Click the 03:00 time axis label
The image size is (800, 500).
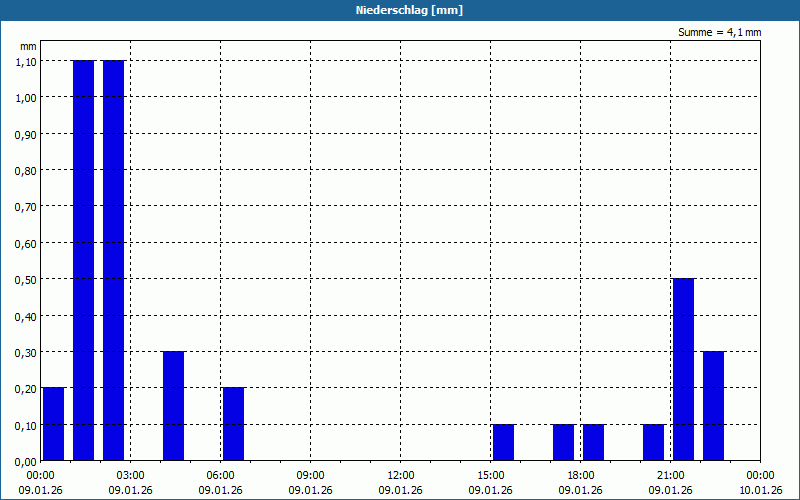(x=131, y=476)
